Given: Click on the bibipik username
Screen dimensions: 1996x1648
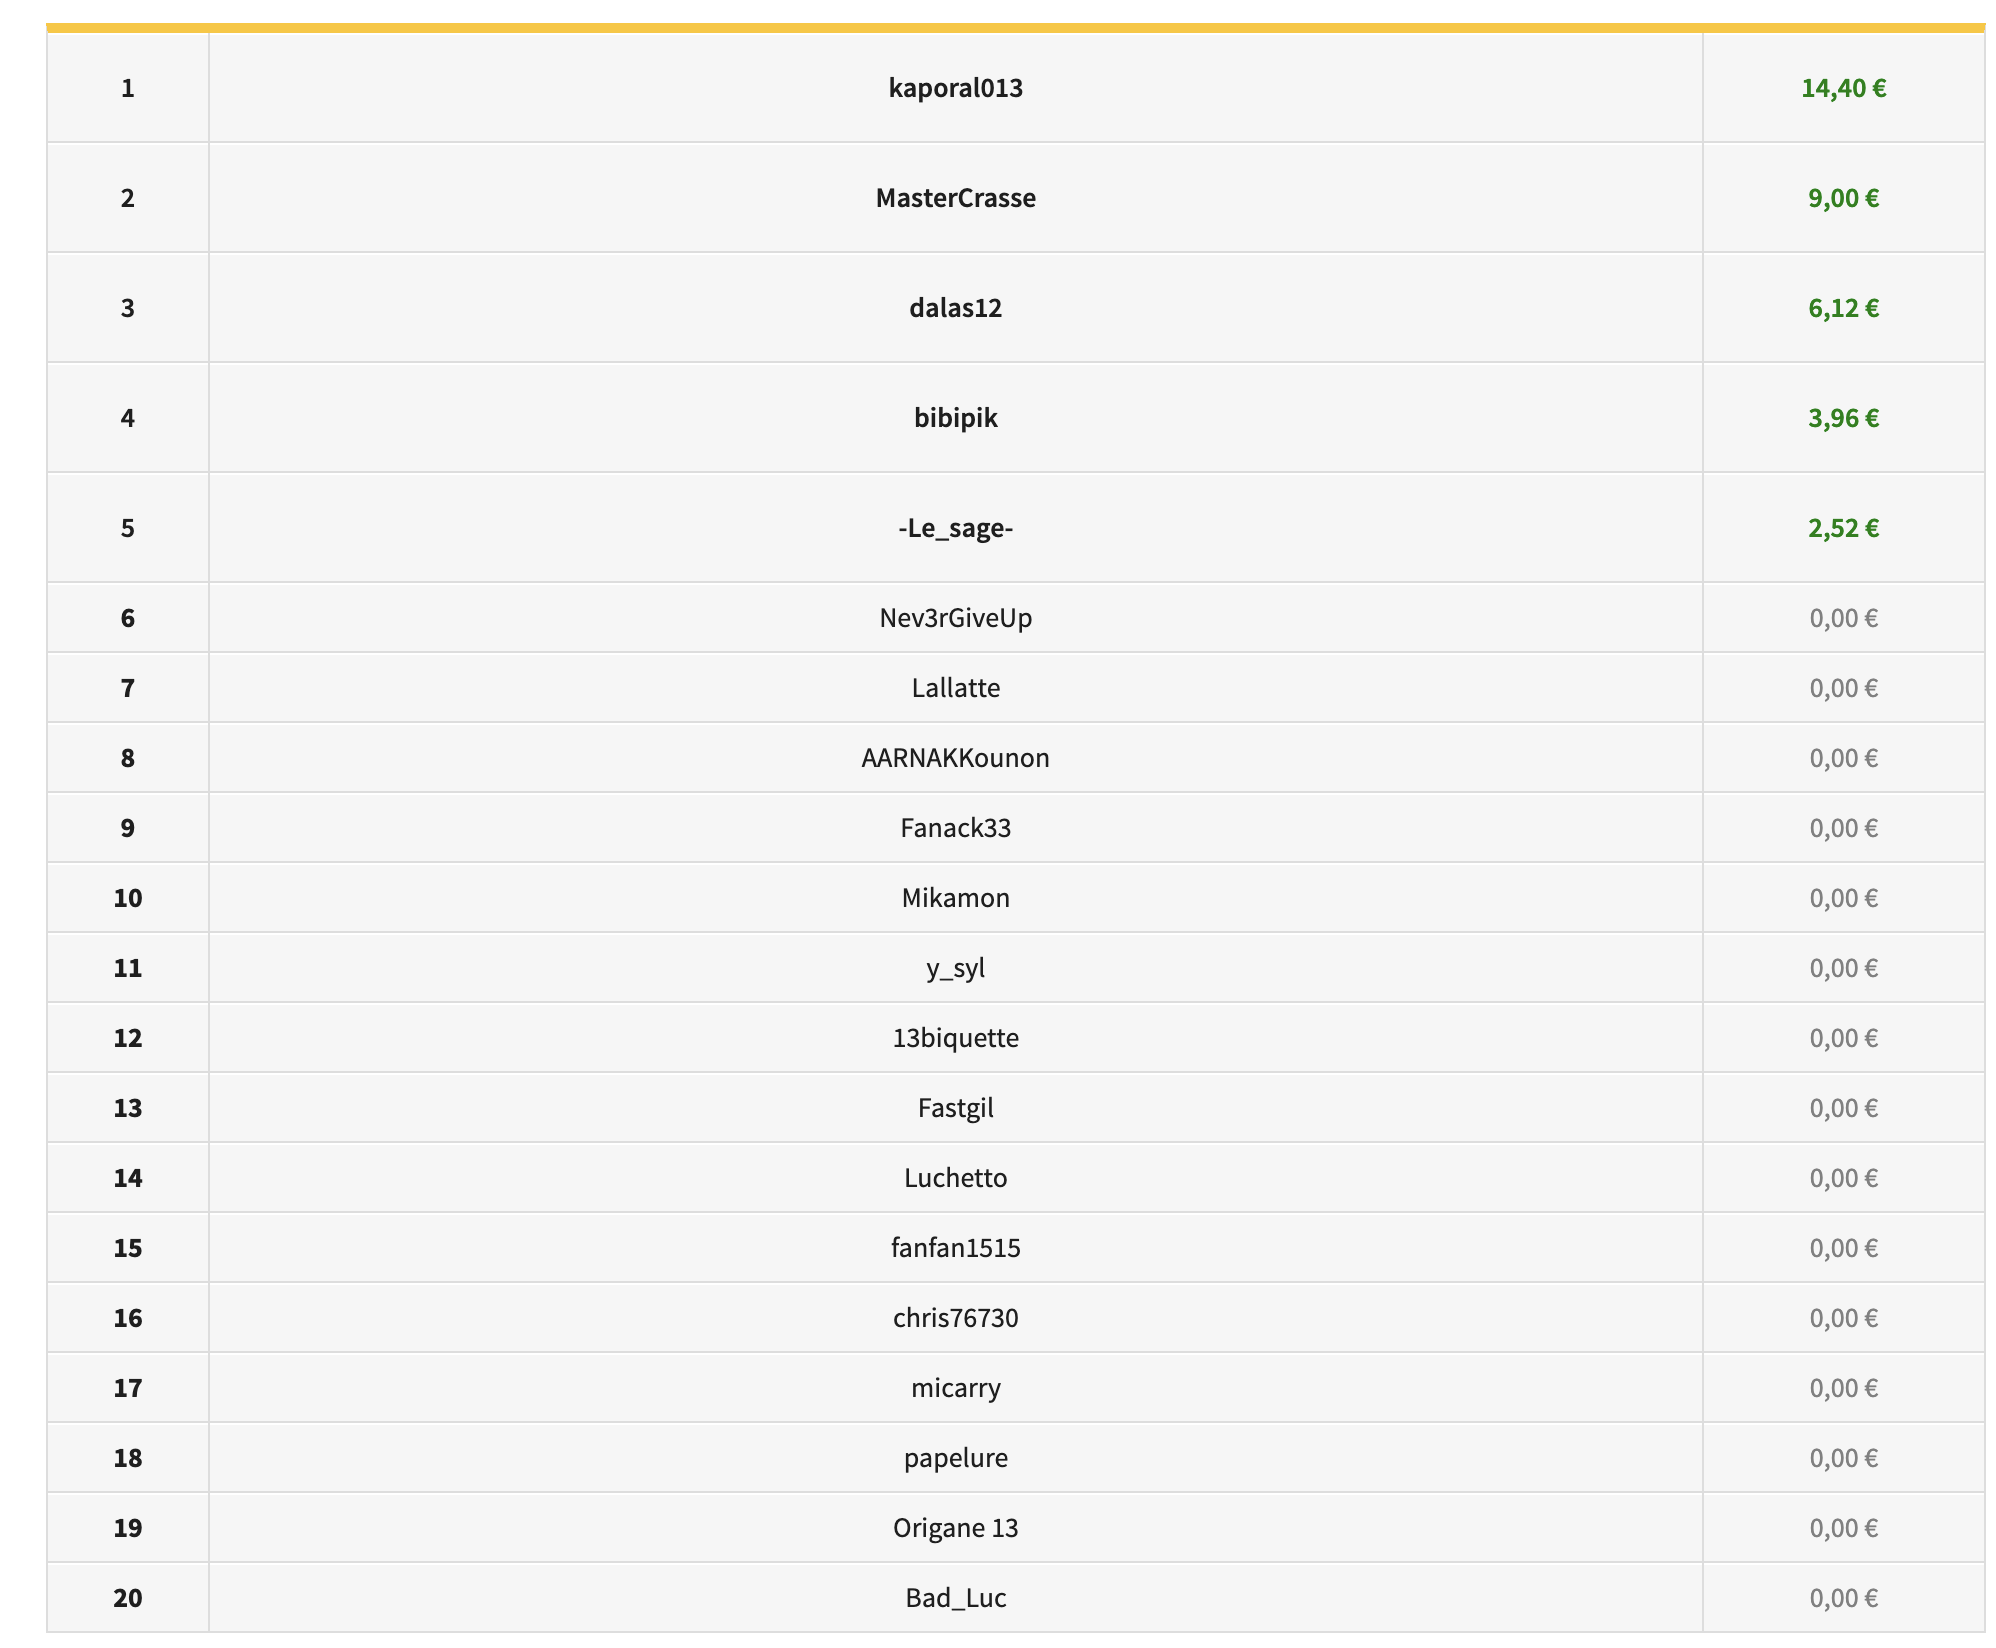Looking at the screenshot, I should [x=955, y=418].
